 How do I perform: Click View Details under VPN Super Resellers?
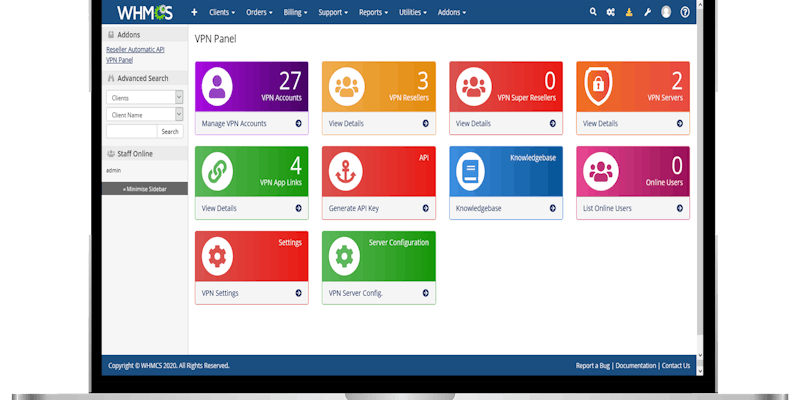coord(473,123)
